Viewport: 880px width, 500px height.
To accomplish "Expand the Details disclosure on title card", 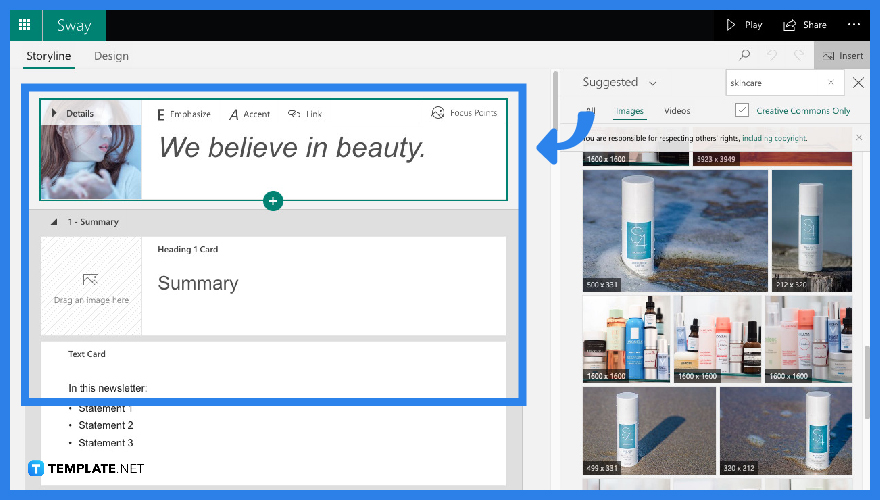I will (x=54, y=113).
